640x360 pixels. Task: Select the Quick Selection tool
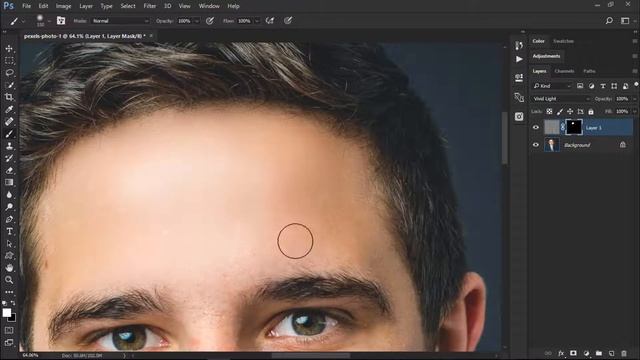[9, 85]
